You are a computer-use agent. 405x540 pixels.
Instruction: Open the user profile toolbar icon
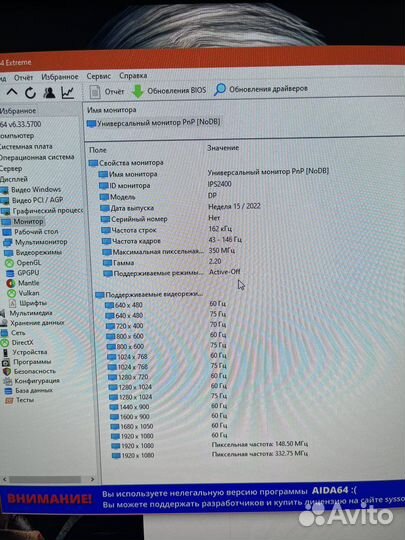(49, 92)
